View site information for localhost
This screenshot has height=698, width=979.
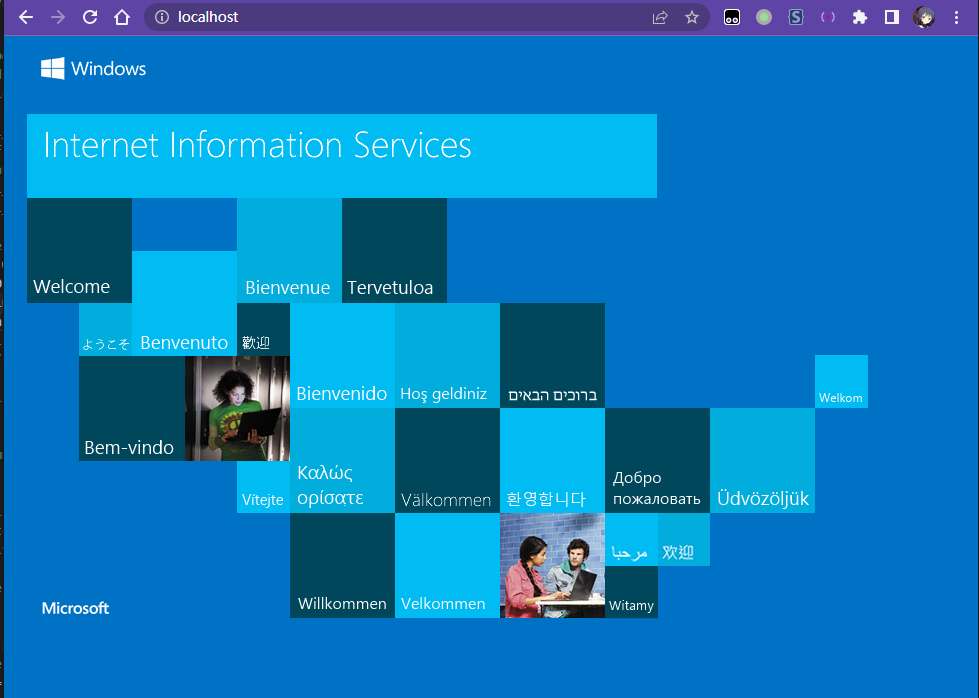click(162, 17)
